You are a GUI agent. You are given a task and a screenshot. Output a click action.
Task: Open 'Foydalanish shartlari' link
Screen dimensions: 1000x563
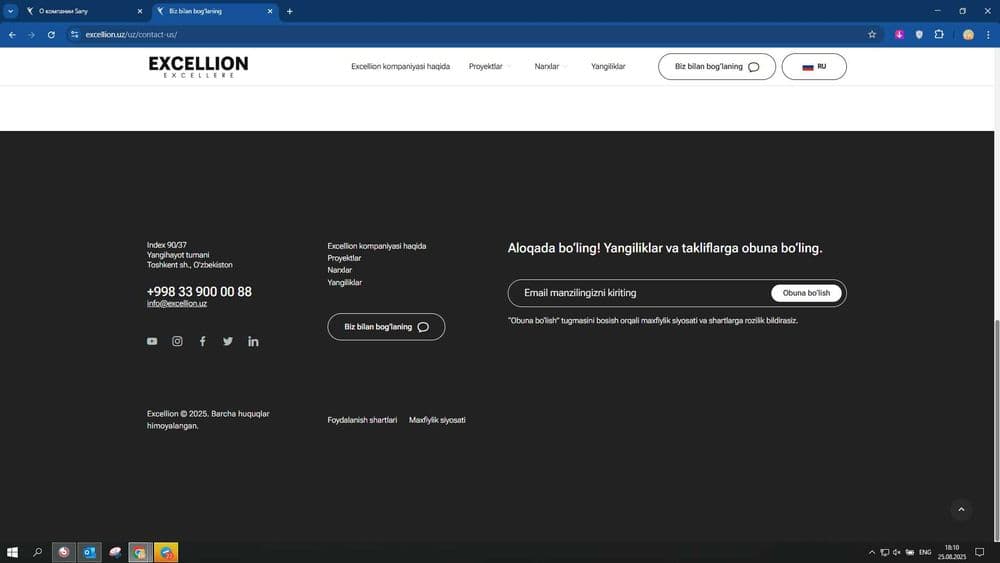click(x=362, y=420)
